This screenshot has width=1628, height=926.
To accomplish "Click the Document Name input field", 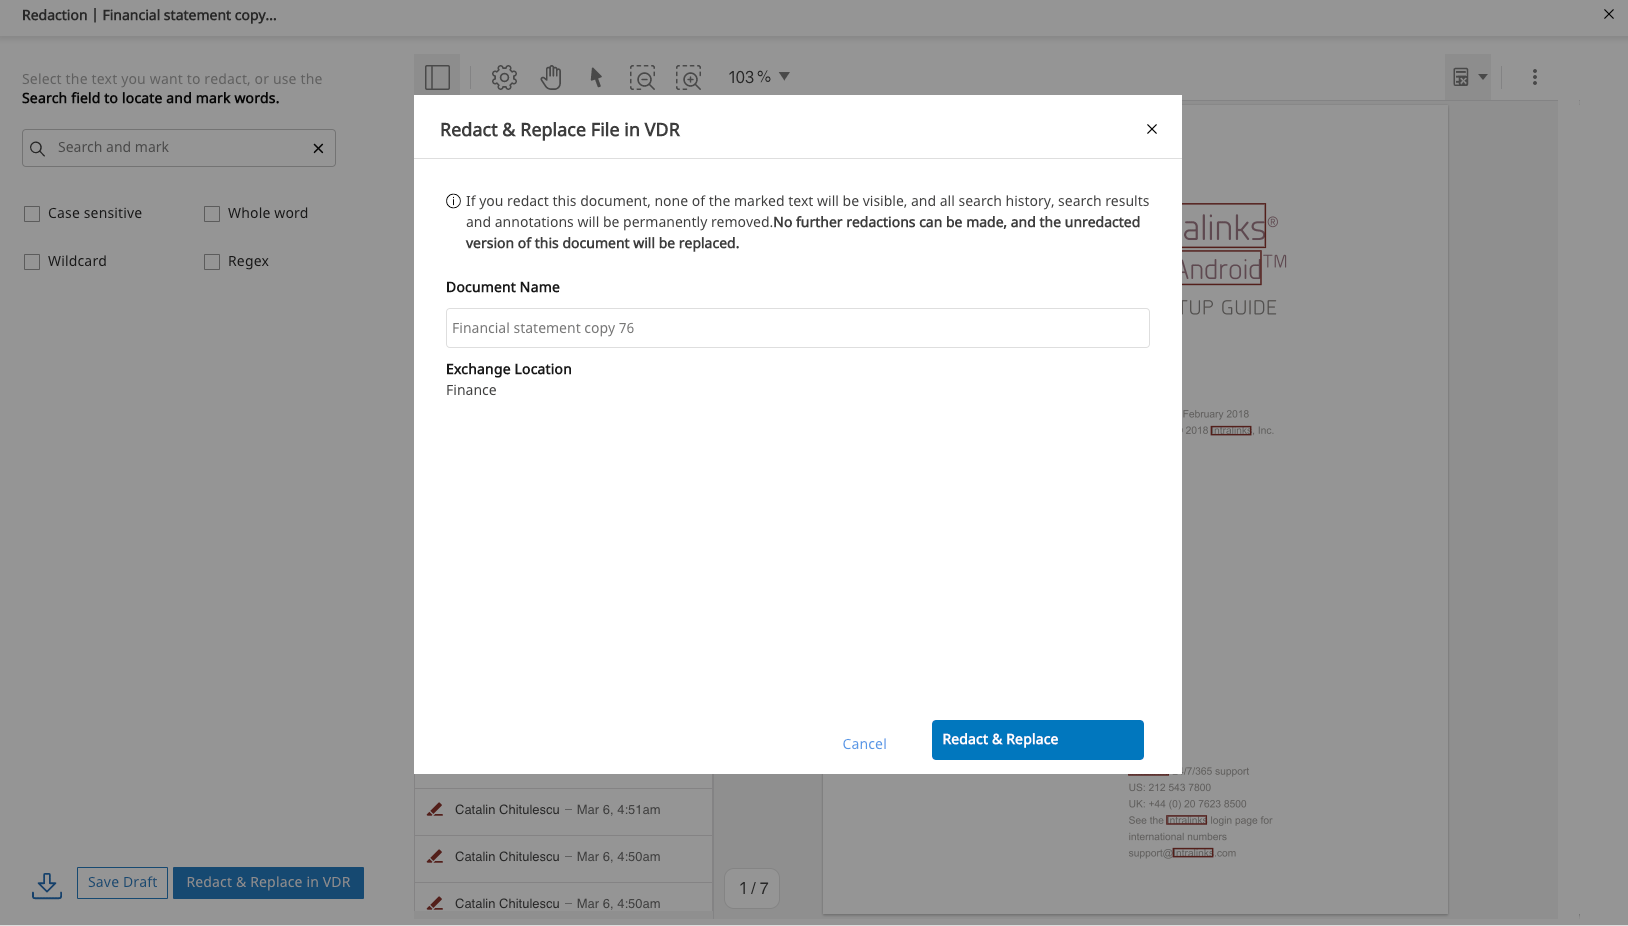I will 797,328.
